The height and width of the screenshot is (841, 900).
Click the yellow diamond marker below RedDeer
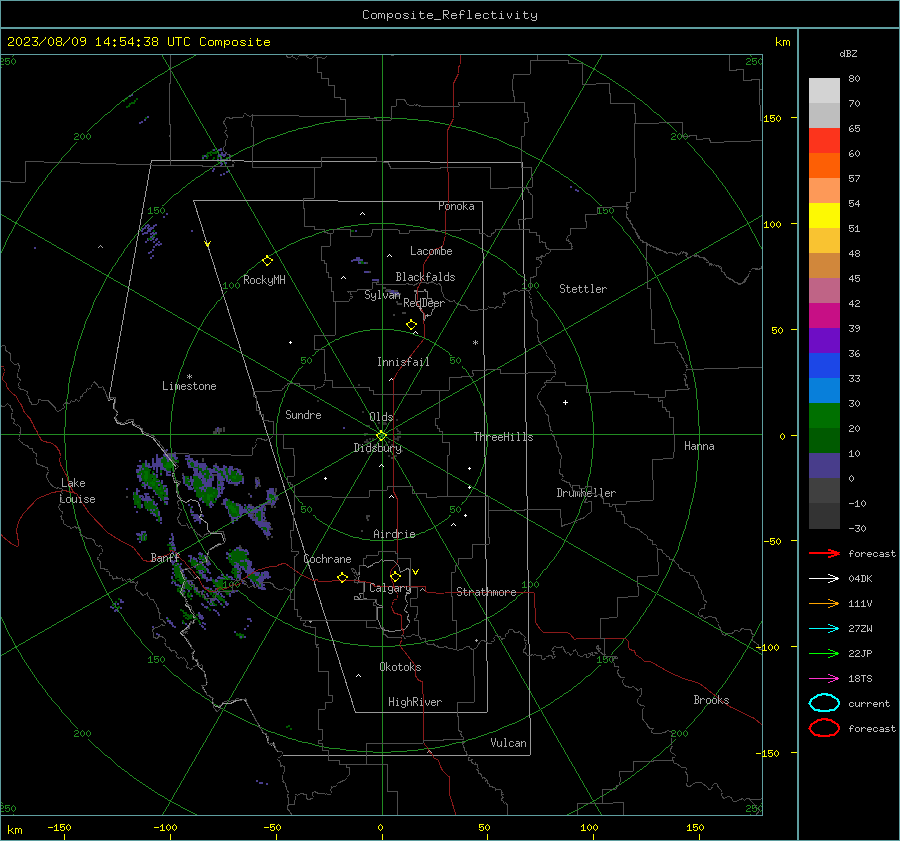(x=411, y=325)
